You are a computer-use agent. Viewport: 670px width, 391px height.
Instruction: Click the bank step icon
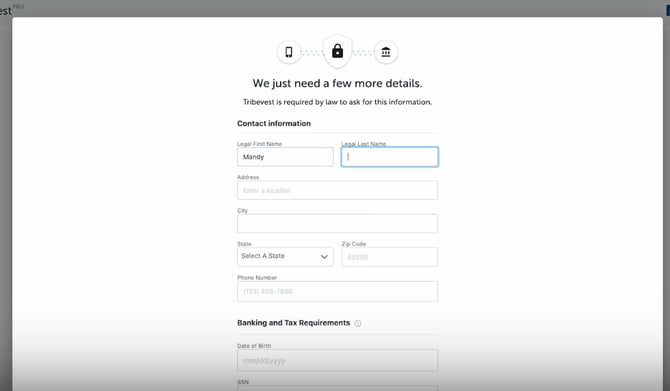click(386, 52)
